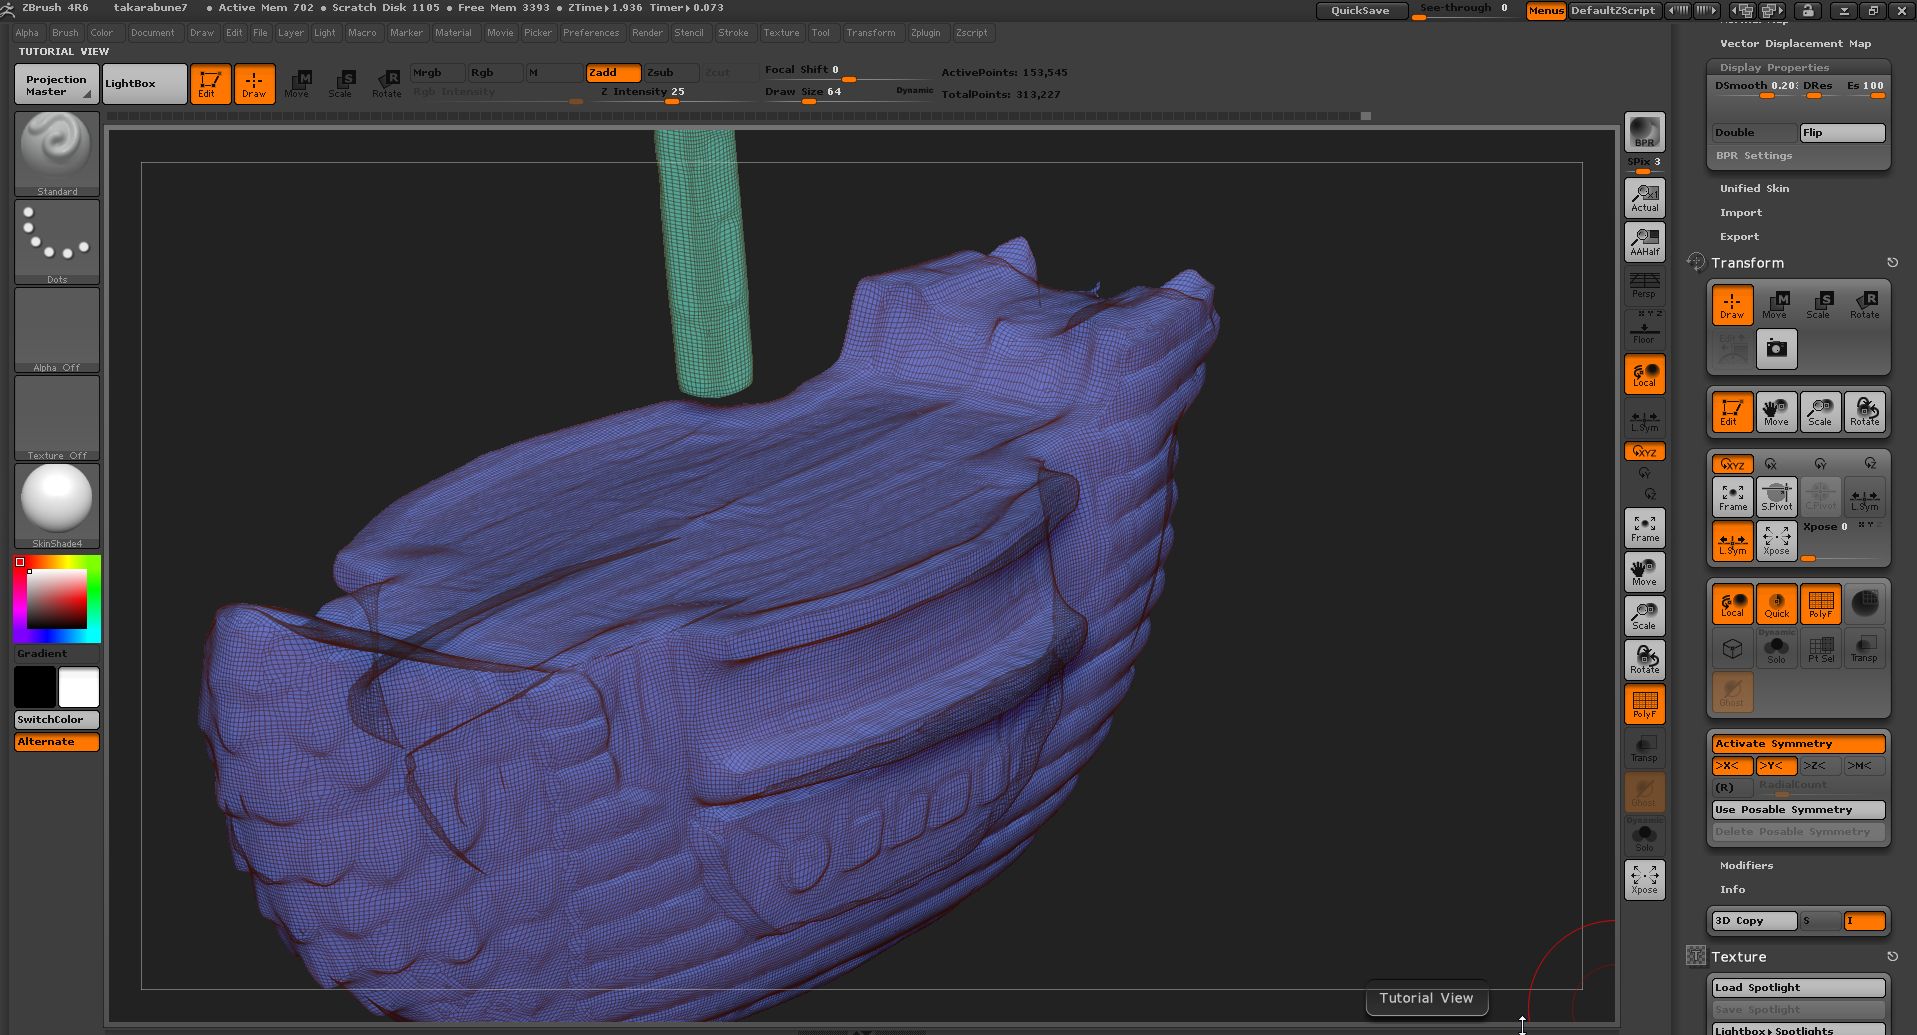Click the QuickSave button

pyautogui.click(x=1360, y=10)
